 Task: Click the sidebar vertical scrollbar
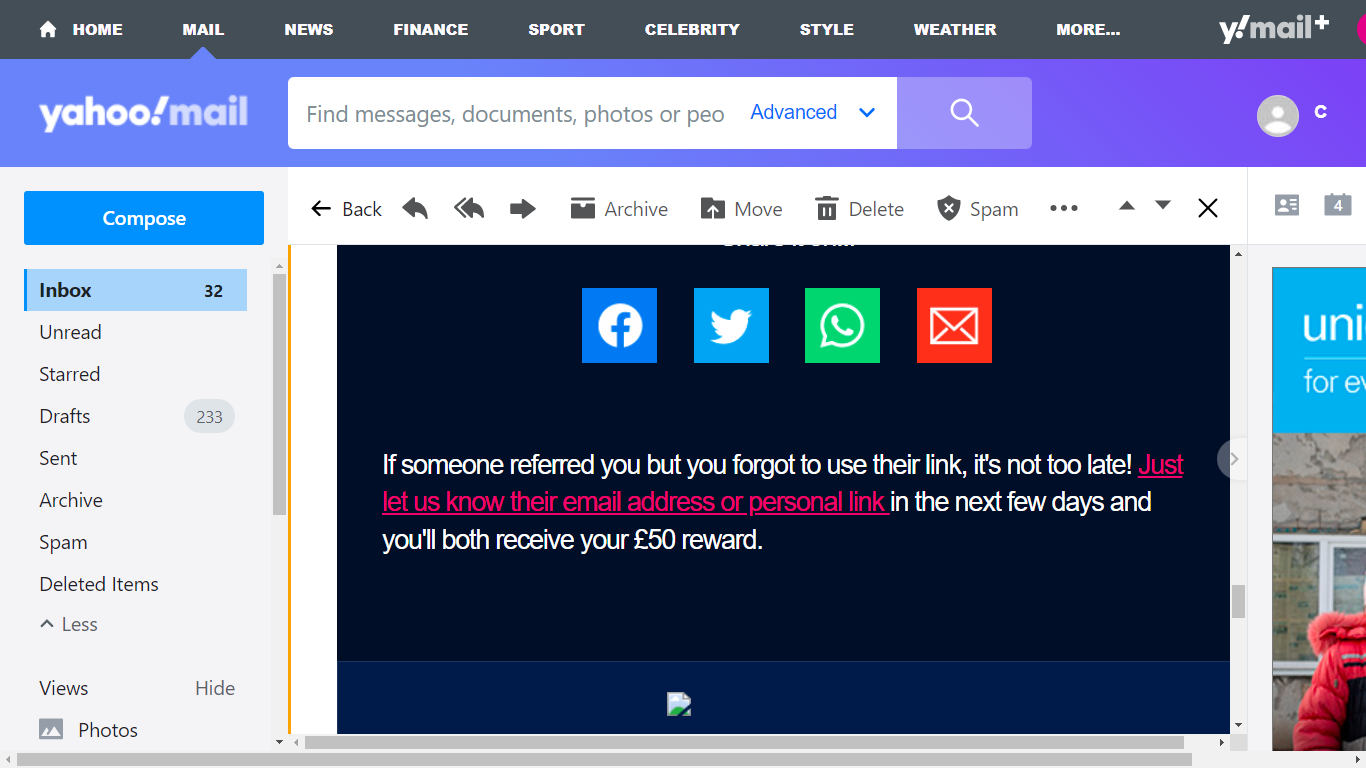point(279,393)
